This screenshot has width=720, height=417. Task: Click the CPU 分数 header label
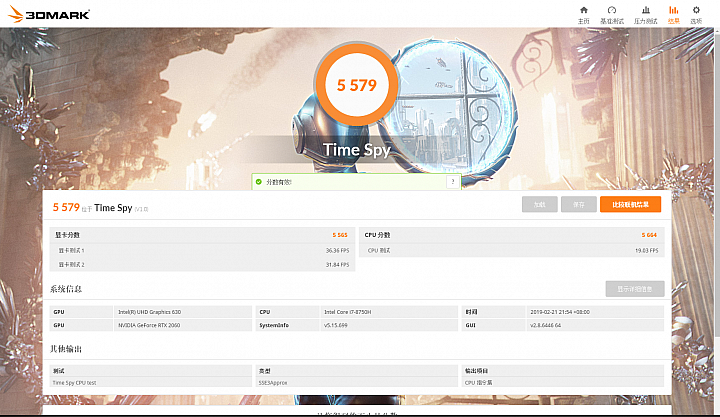(377, 235)
